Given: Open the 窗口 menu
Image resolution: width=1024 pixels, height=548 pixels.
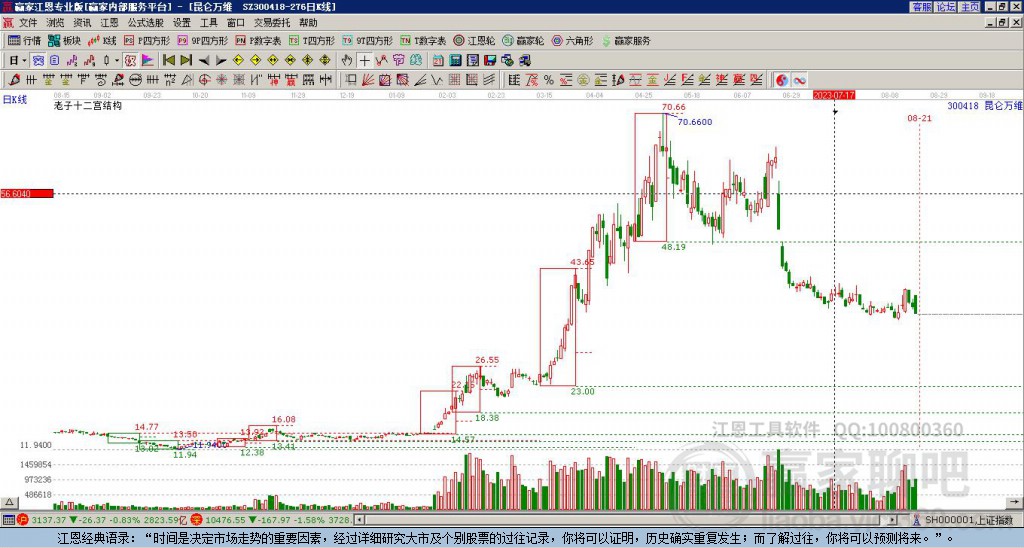Looking at the screenshot, I should click(x=236, y=23).
